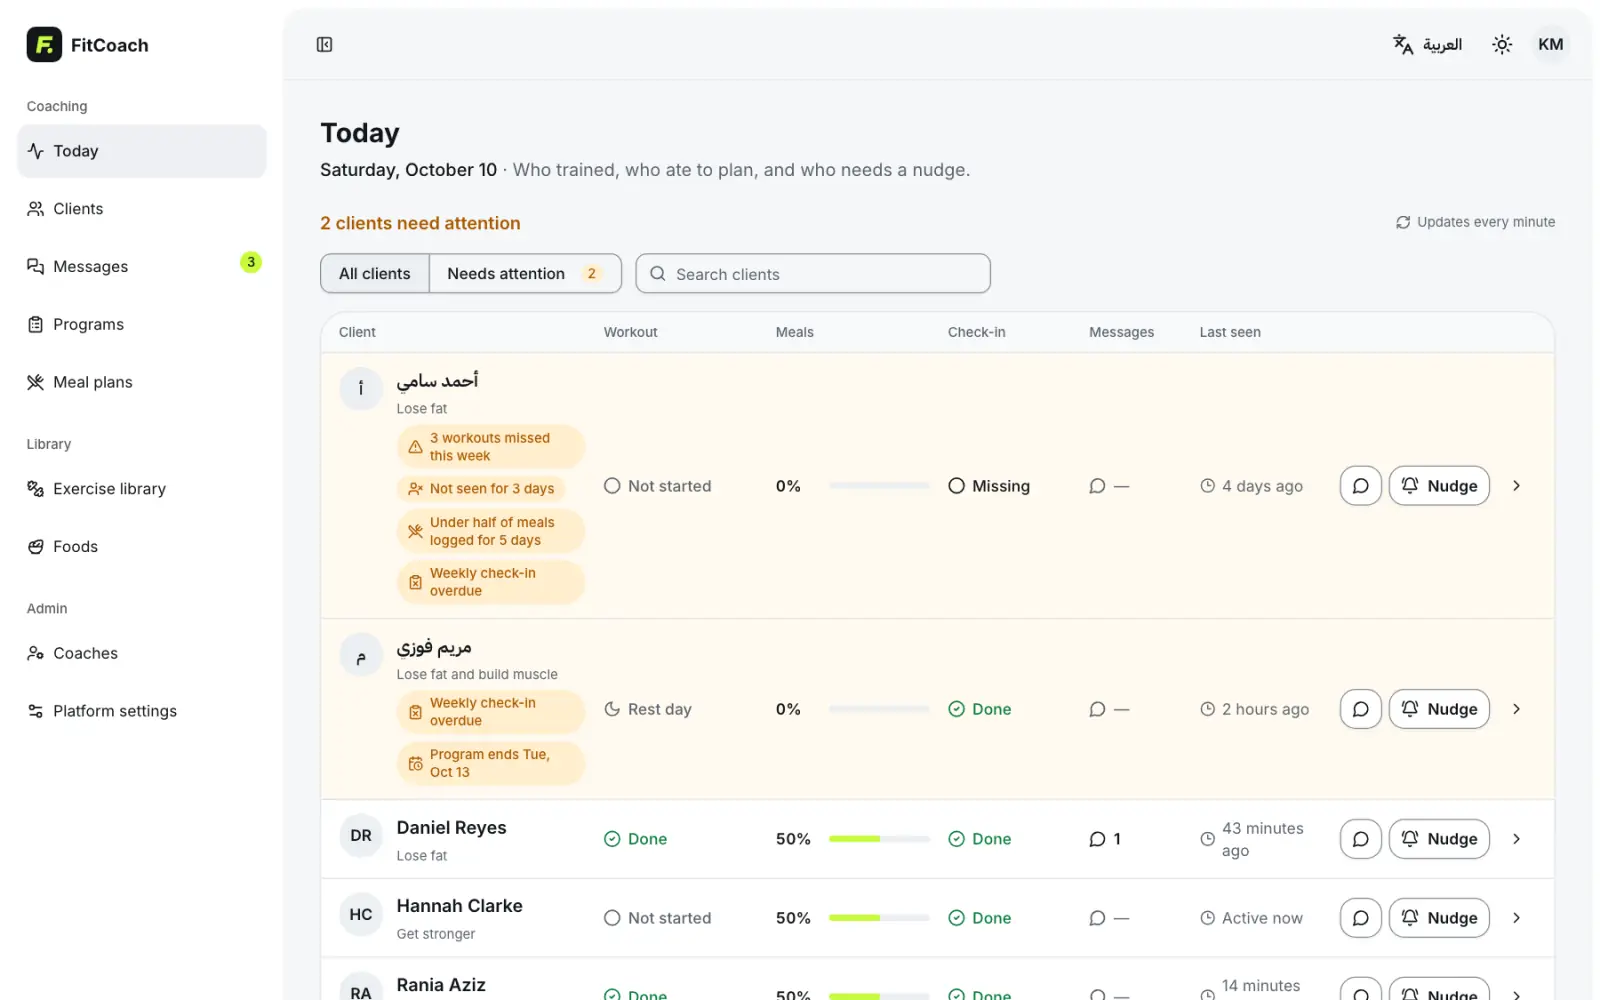Open Coaches admin page

(142, 653)
